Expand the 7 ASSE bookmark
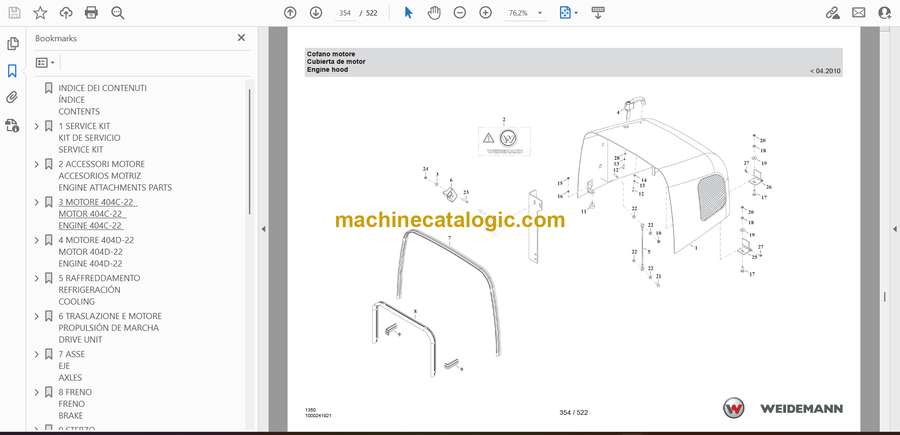 (x=37, y=354)
